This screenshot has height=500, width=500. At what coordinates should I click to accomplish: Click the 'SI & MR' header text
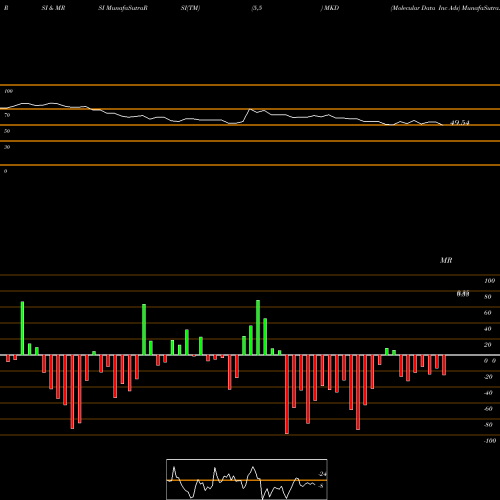[53, 8]
